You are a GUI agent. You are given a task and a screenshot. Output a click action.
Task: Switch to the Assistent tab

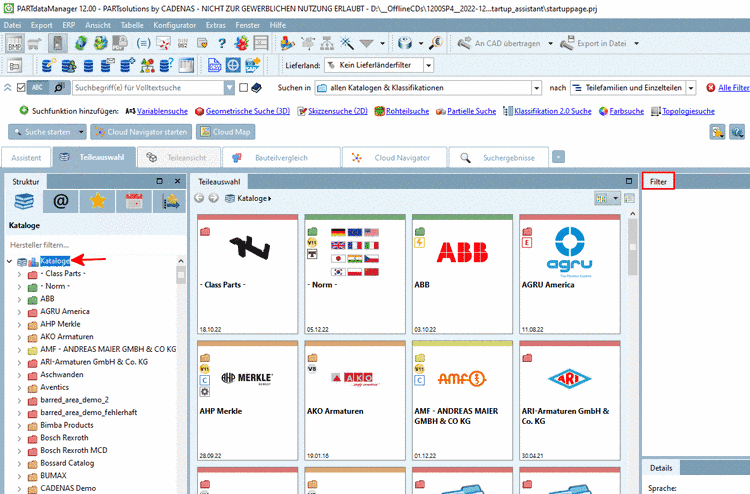(x=26, y=157)
